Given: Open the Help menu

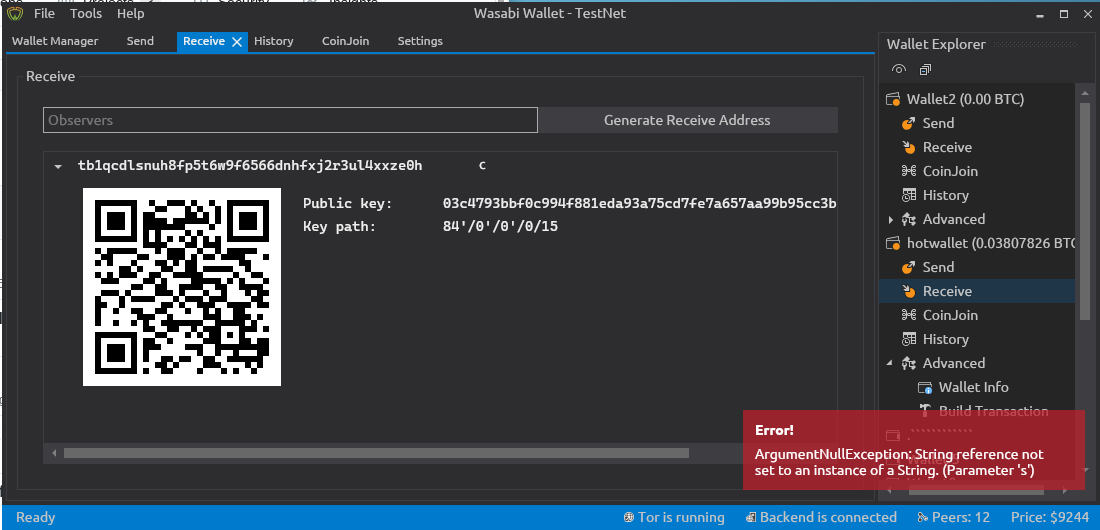Looking at the screenshot, I should 130,13.
